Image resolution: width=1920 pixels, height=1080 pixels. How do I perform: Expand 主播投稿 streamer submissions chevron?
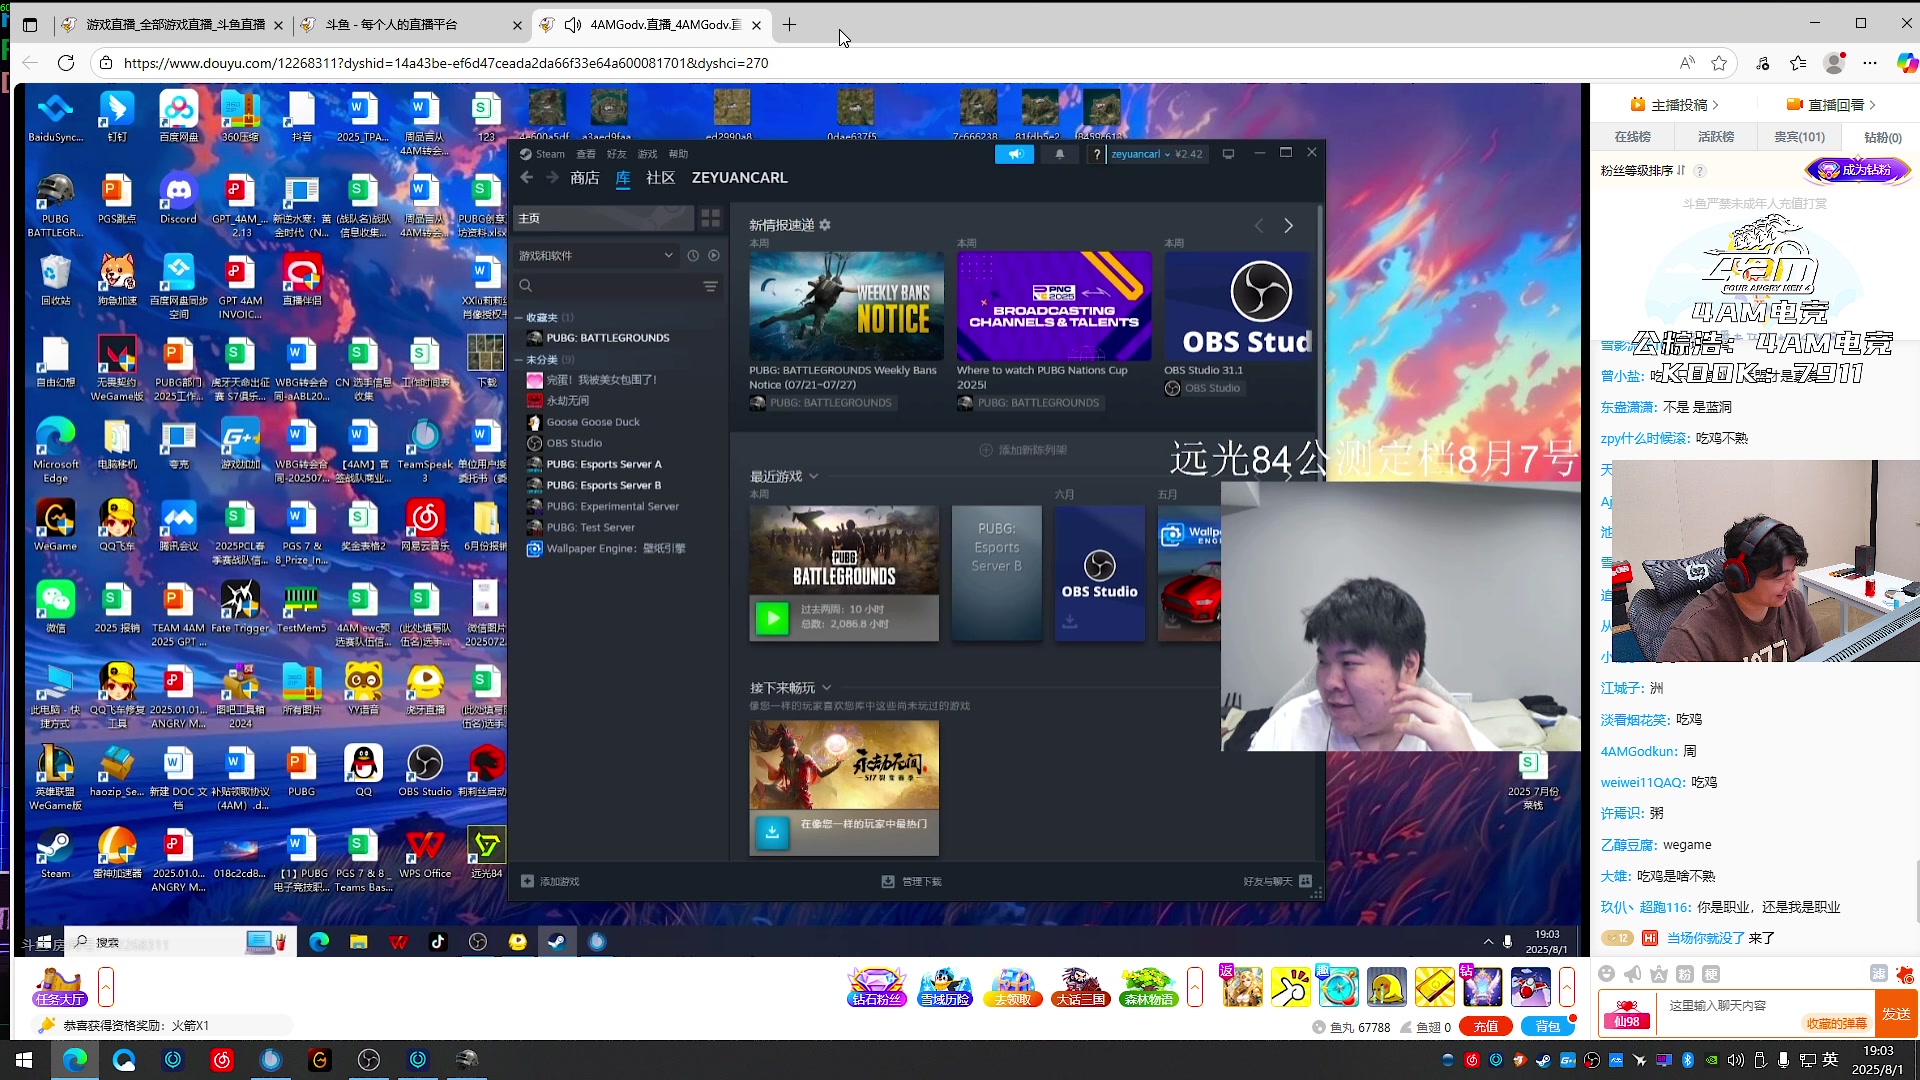[1716, 105]
